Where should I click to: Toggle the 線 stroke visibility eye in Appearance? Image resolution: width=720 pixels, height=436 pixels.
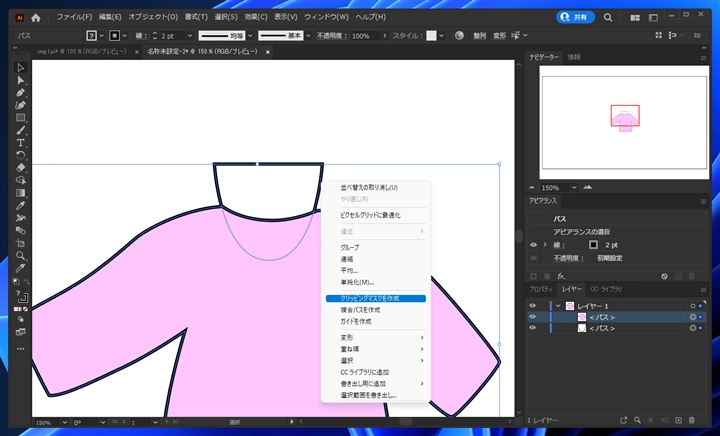(x=533, y=245)
